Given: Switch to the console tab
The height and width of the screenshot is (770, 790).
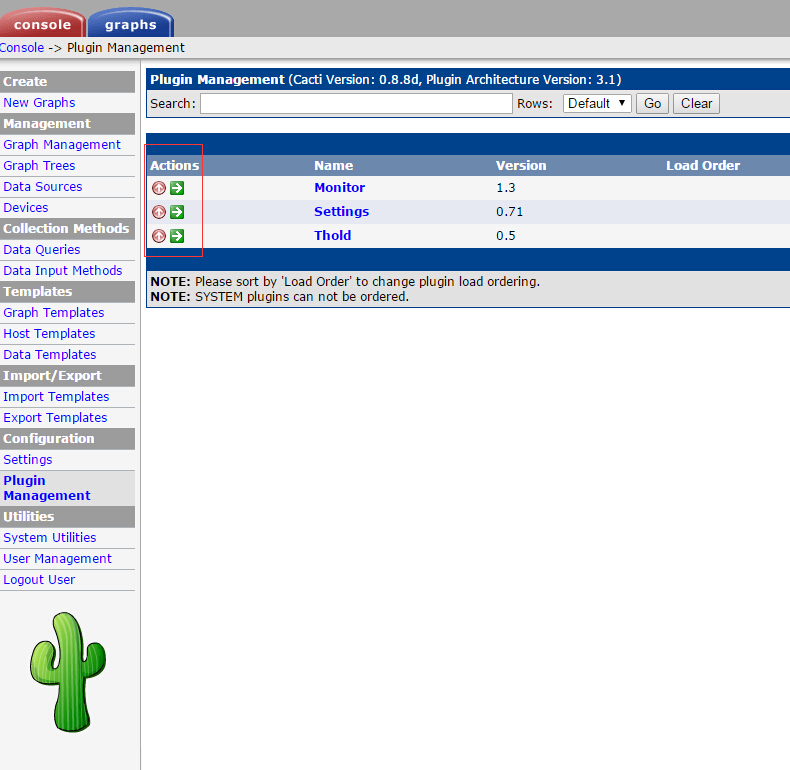Looking at the screenshot, I should pyautogui.click(x=42, y=23).
